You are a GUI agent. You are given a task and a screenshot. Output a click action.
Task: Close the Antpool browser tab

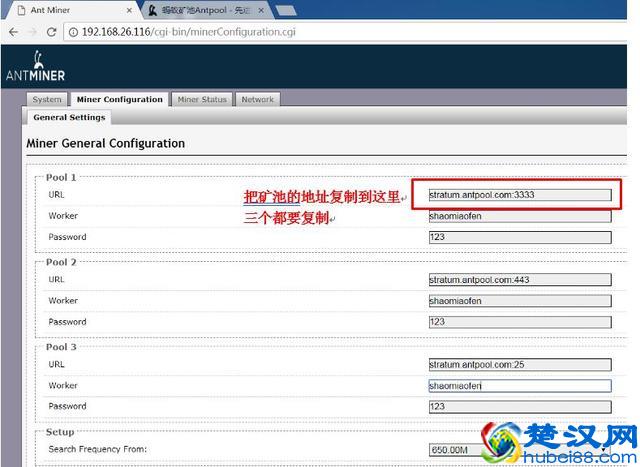pyautogui.click(x=262, y=10)
